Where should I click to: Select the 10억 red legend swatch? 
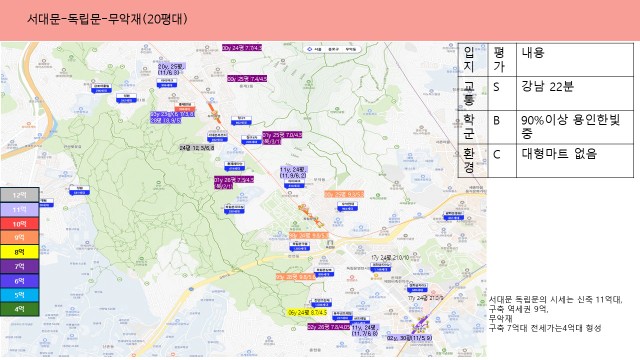click(x=20, y=224)
